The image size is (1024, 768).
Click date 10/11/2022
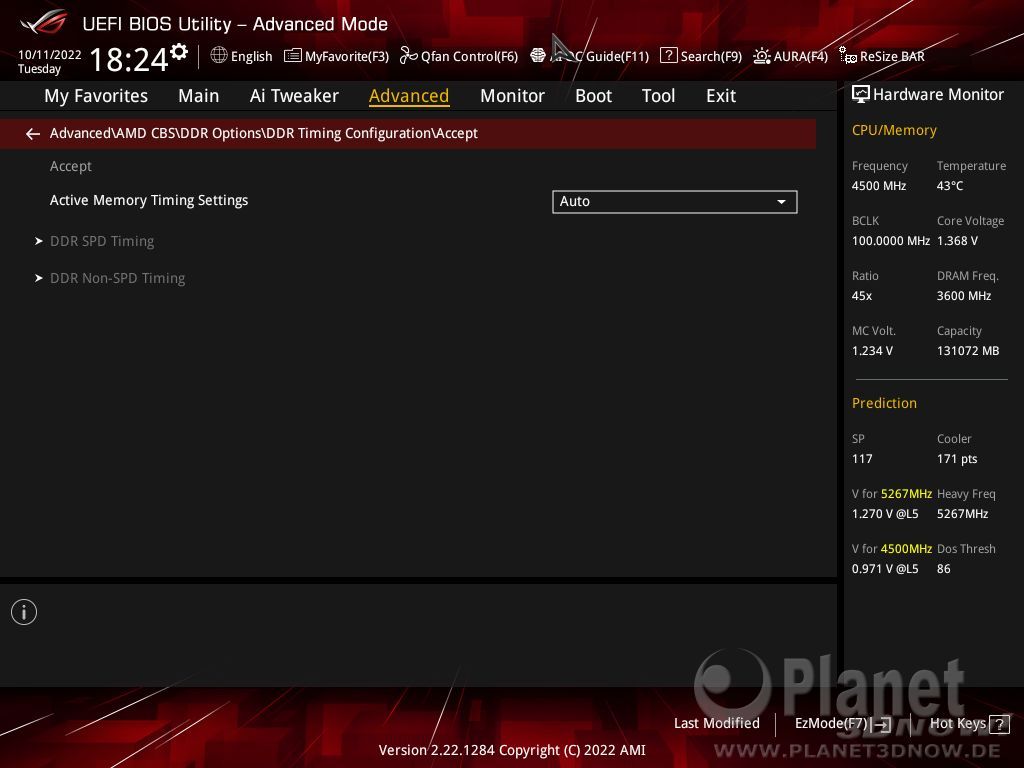pyautogui.click(x=50, y=55)
